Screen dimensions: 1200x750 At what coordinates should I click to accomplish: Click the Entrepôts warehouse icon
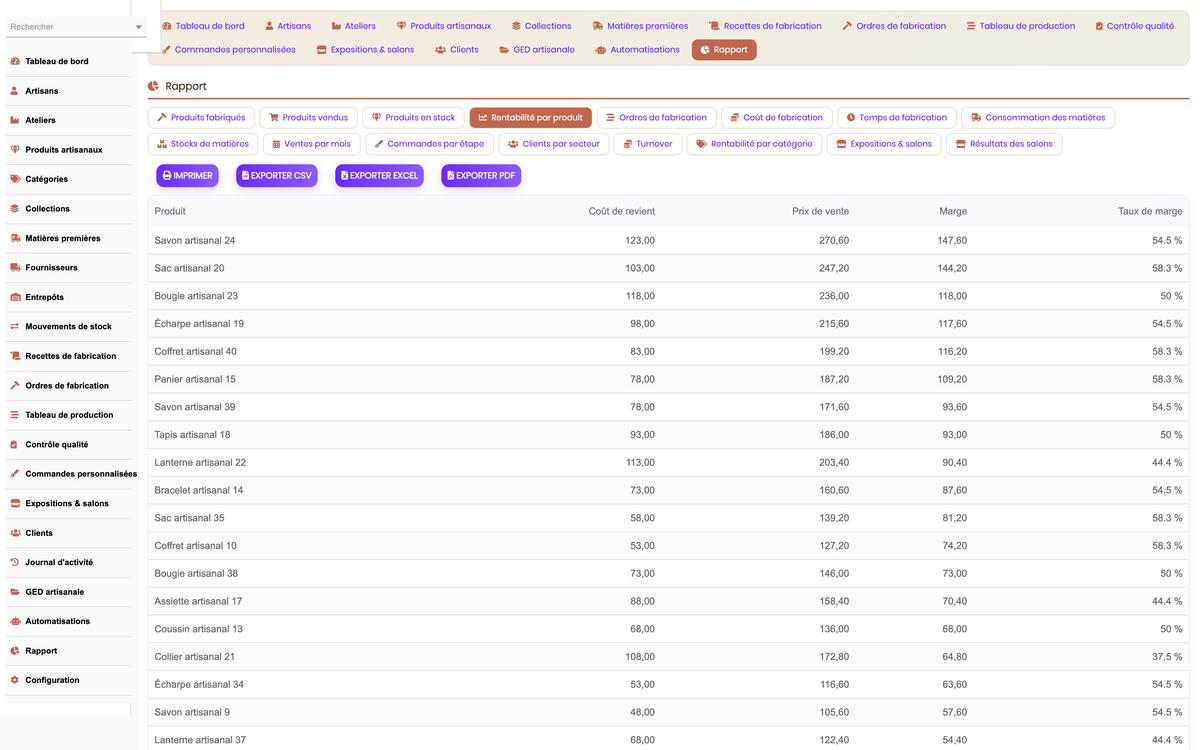tap(15, 297)
